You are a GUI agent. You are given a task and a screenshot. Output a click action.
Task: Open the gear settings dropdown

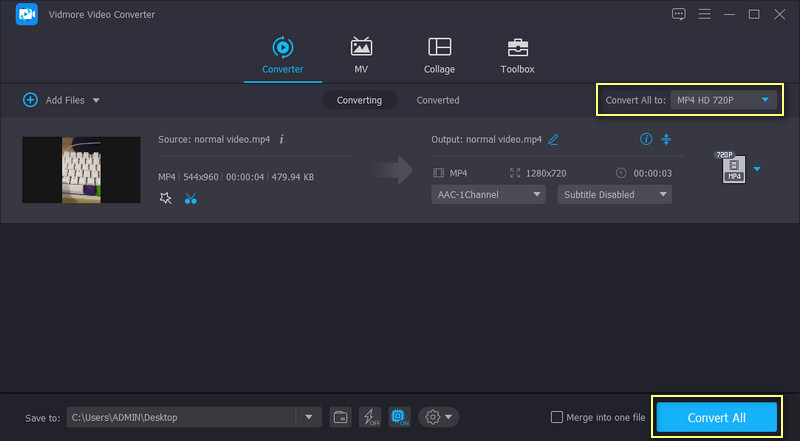pos(439,418)
